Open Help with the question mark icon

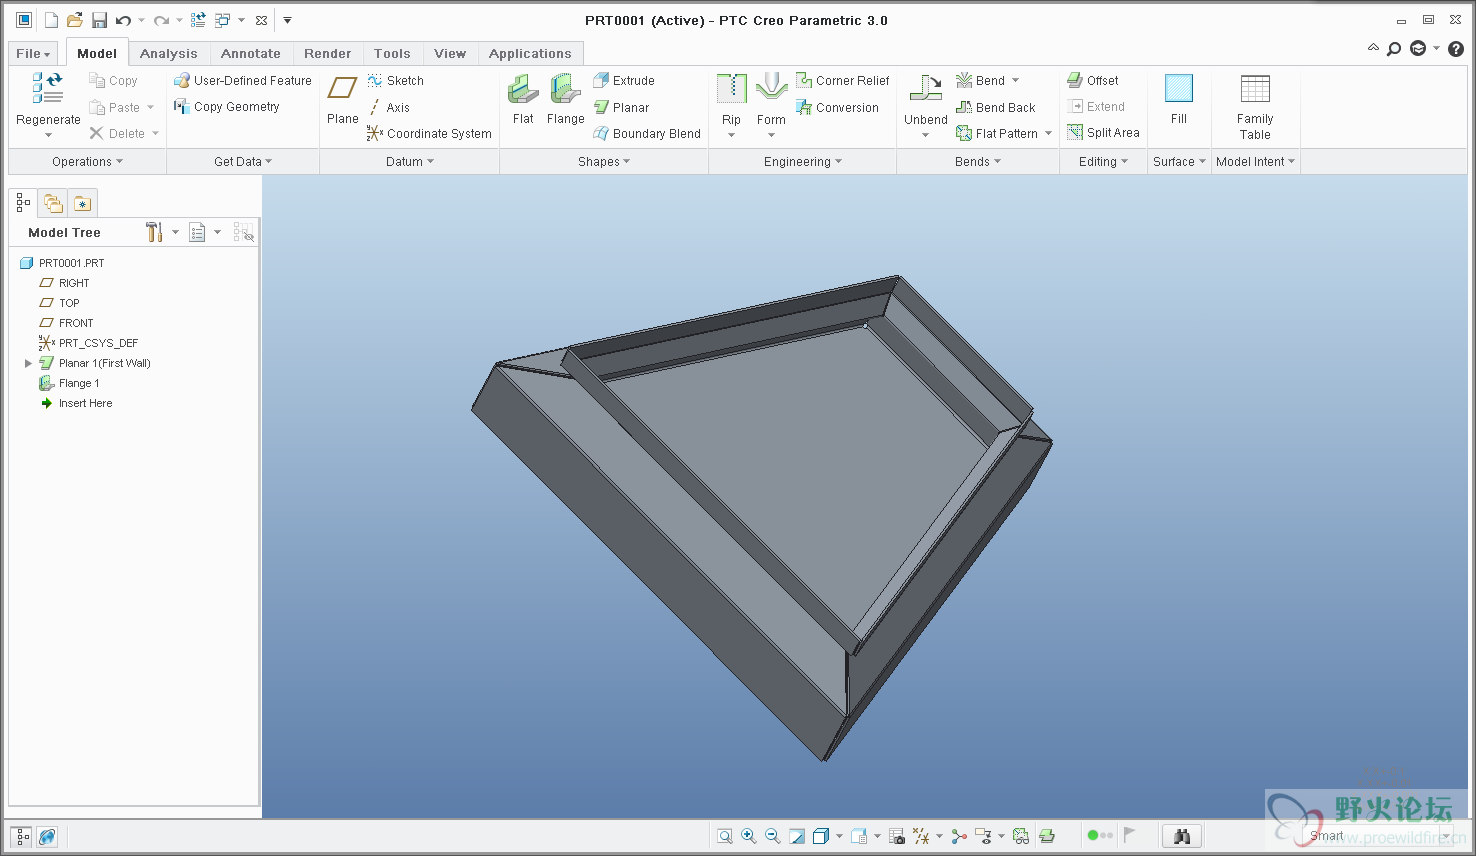click(1456, 48)
